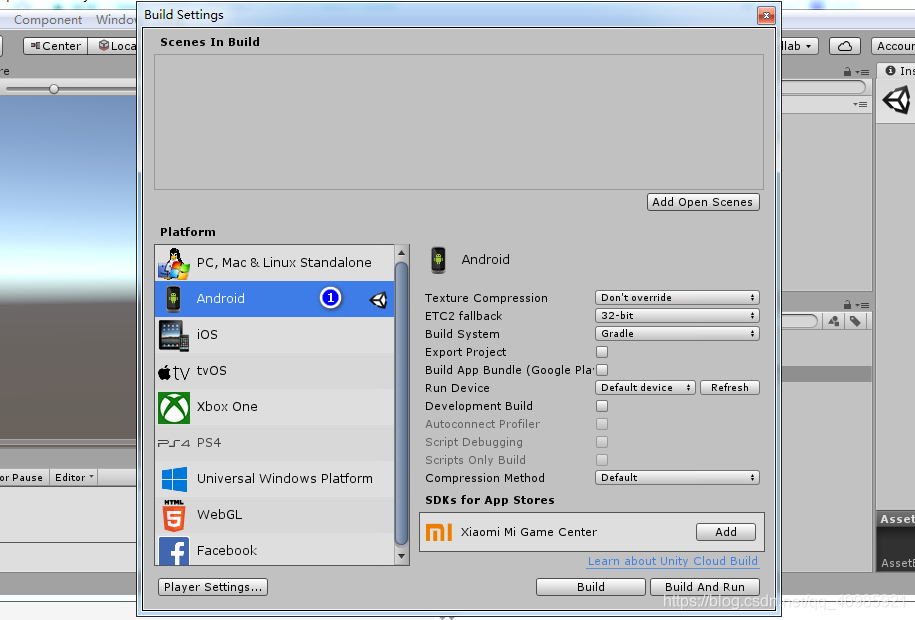
Task: Refresh the Run Device list
Action: [729, 388]
